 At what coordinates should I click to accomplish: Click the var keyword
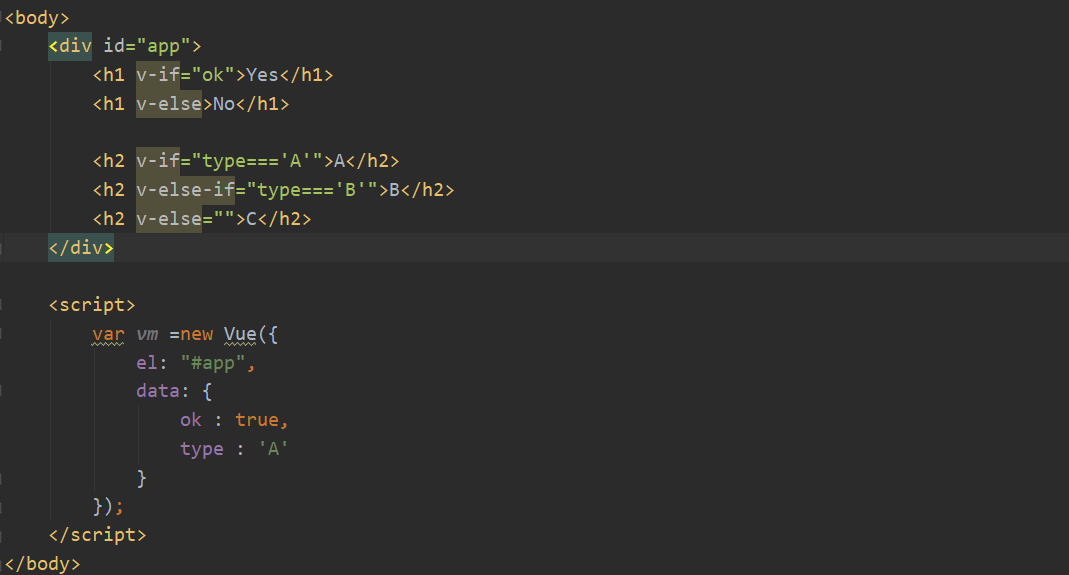pos(108,334)
